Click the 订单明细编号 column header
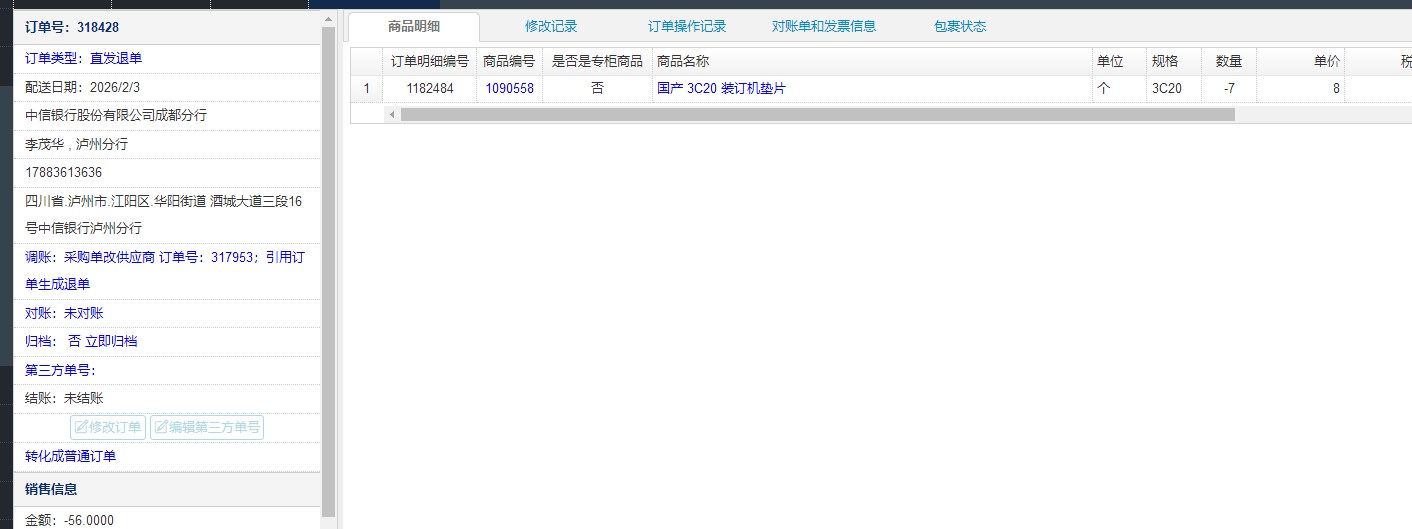 [x=429, y=61]
